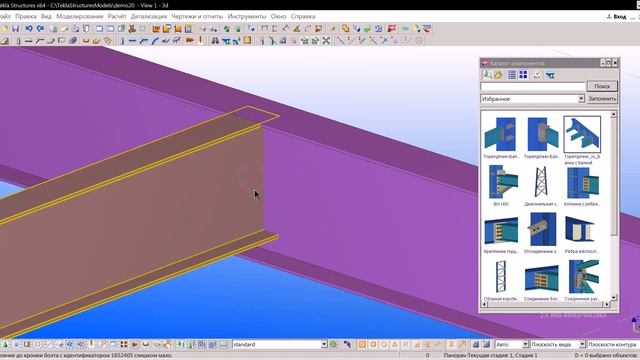Open the Правка menu
Image resolution: width=640 pixels, height=360 pixels.
26,16
